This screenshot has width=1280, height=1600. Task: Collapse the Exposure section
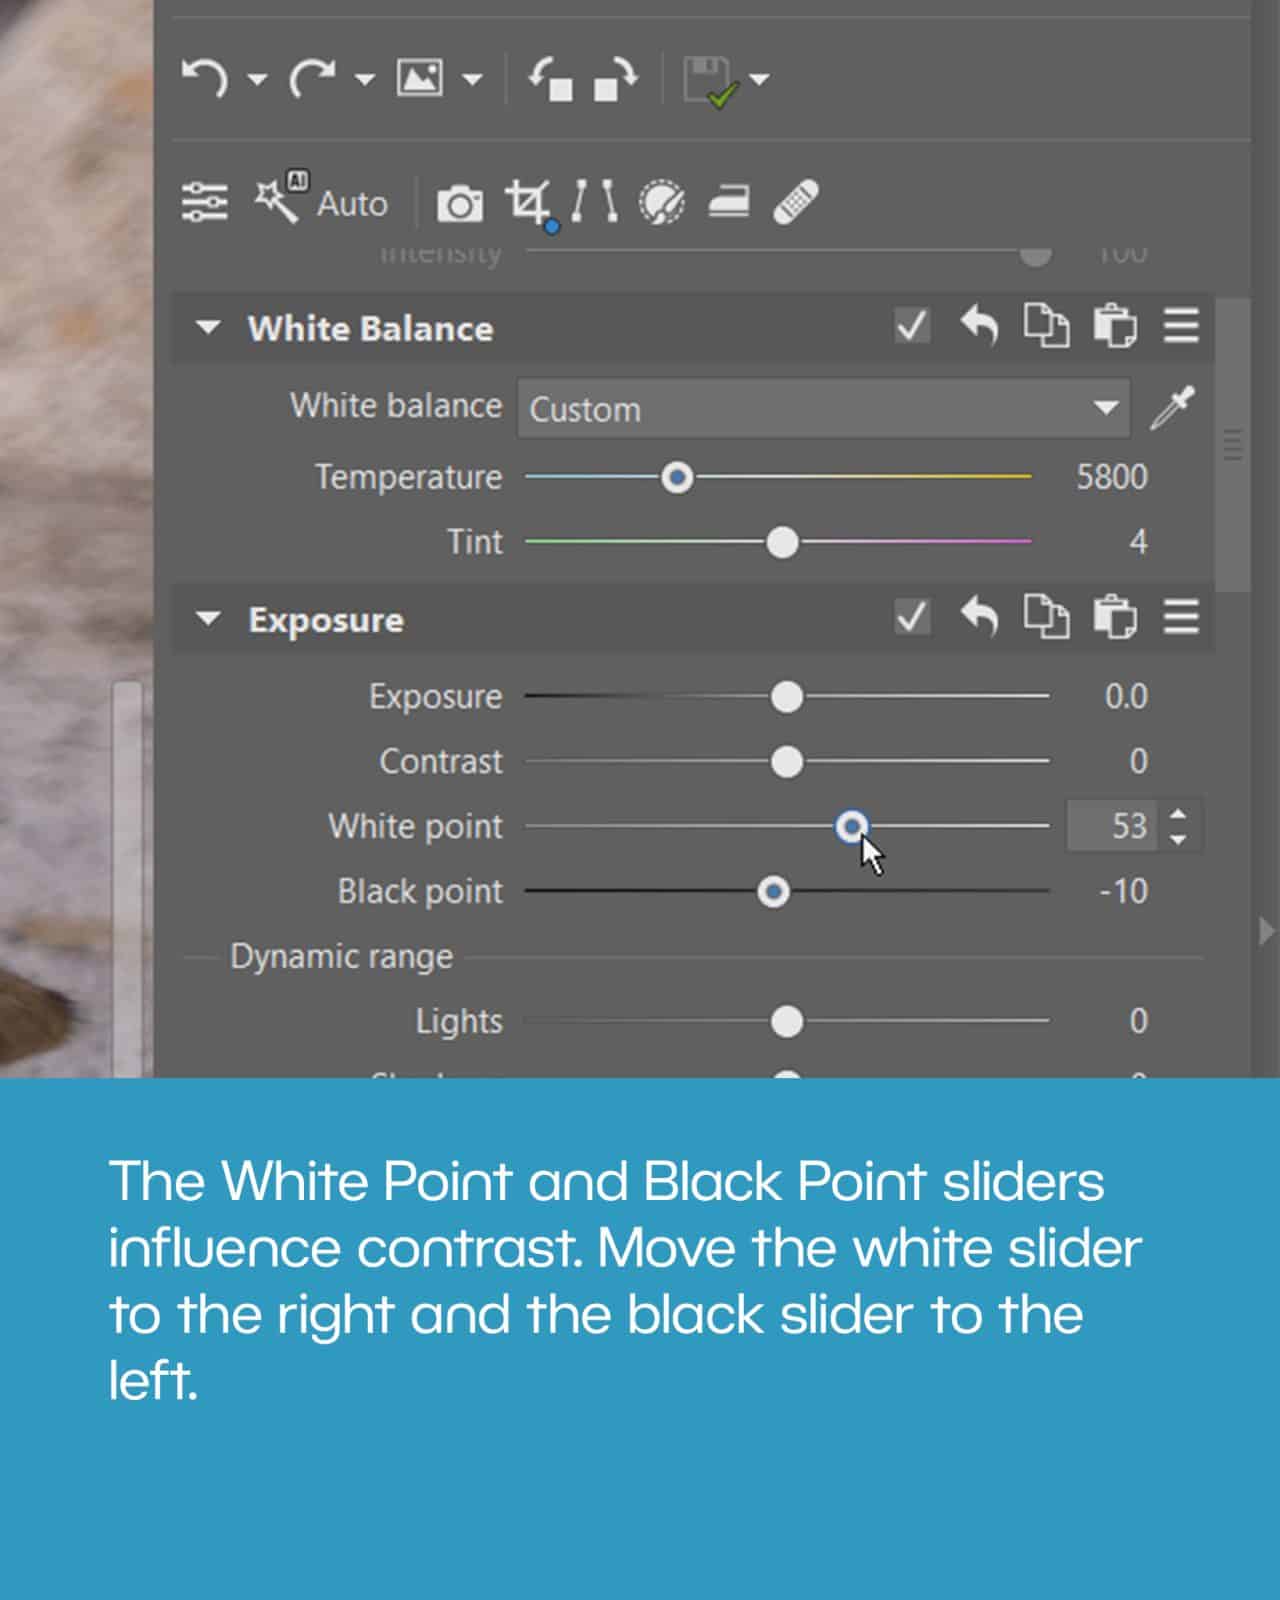208,619
